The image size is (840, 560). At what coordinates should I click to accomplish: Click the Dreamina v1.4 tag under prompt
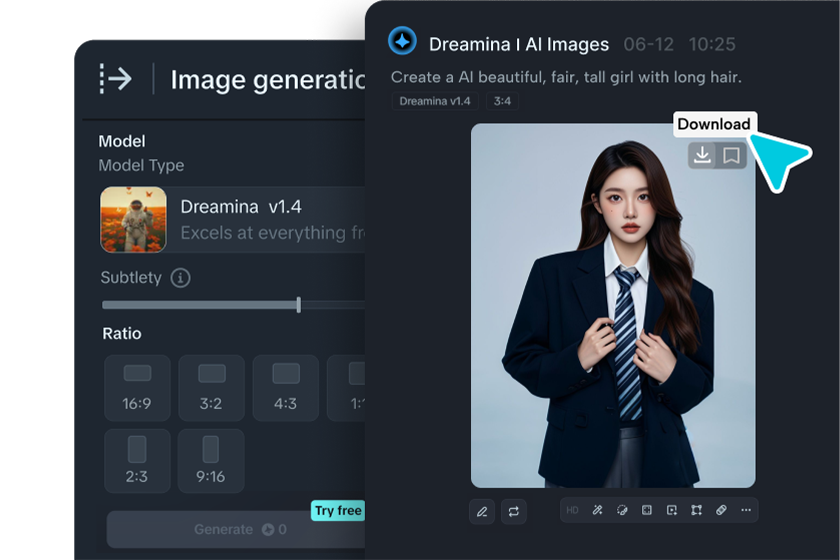[434, 101]
